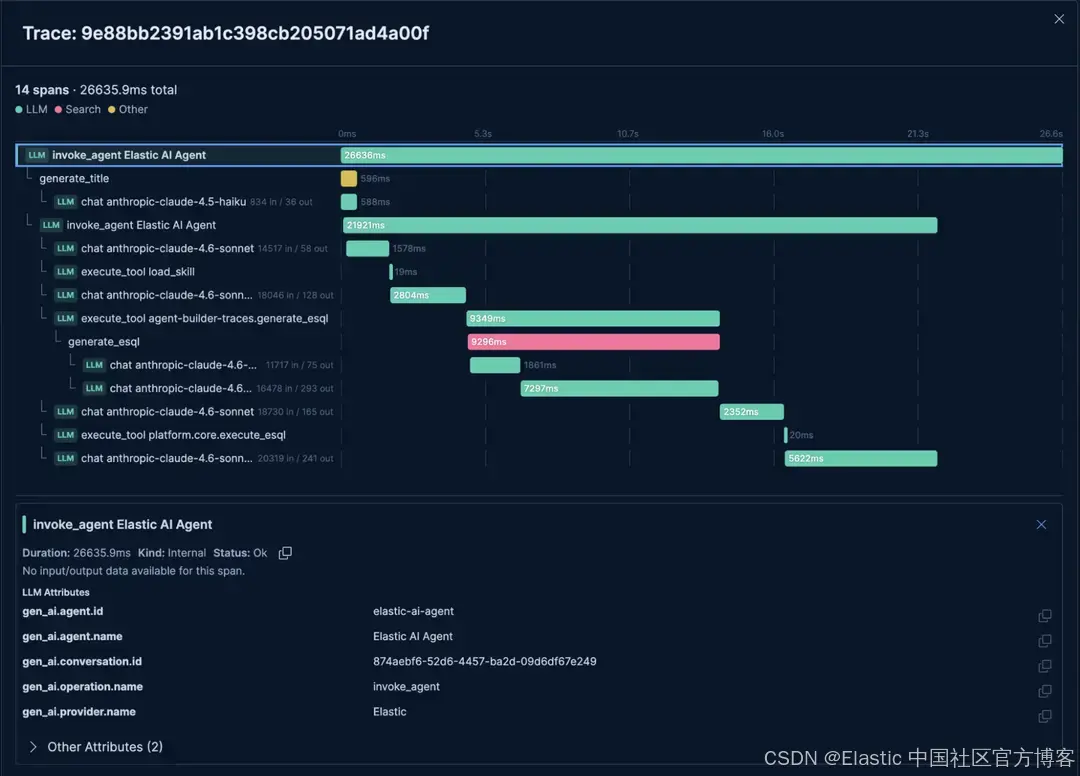Click the 16.0s timeline axis label
This screenshot has height=776, width=1080.
tap(773, 134)
